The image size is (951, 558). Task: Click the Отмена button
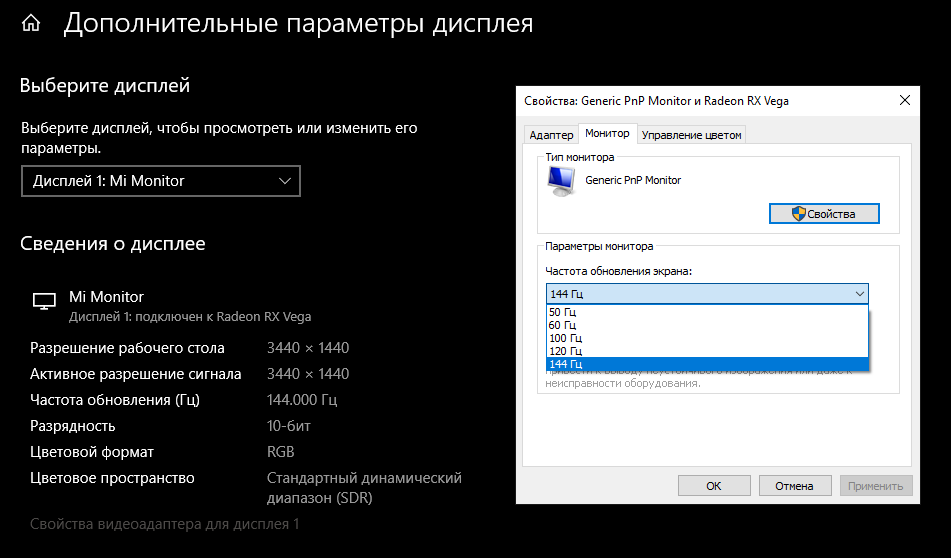pyautogui.click(x=794, y=485)
